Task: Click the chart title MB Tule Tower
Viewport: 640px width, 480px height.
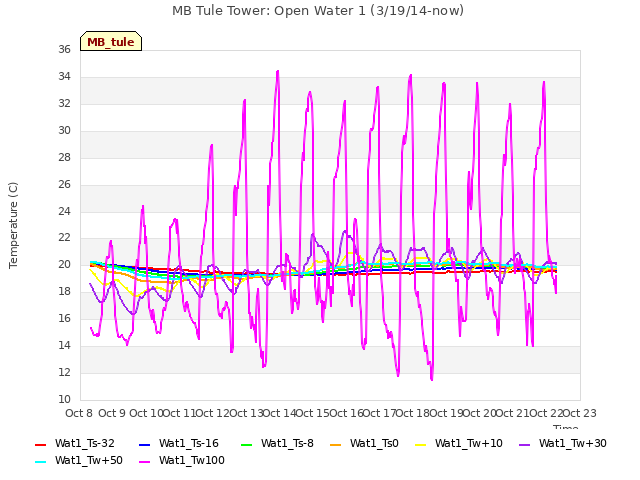Action: pyautogui.click(x=318, y=11)
